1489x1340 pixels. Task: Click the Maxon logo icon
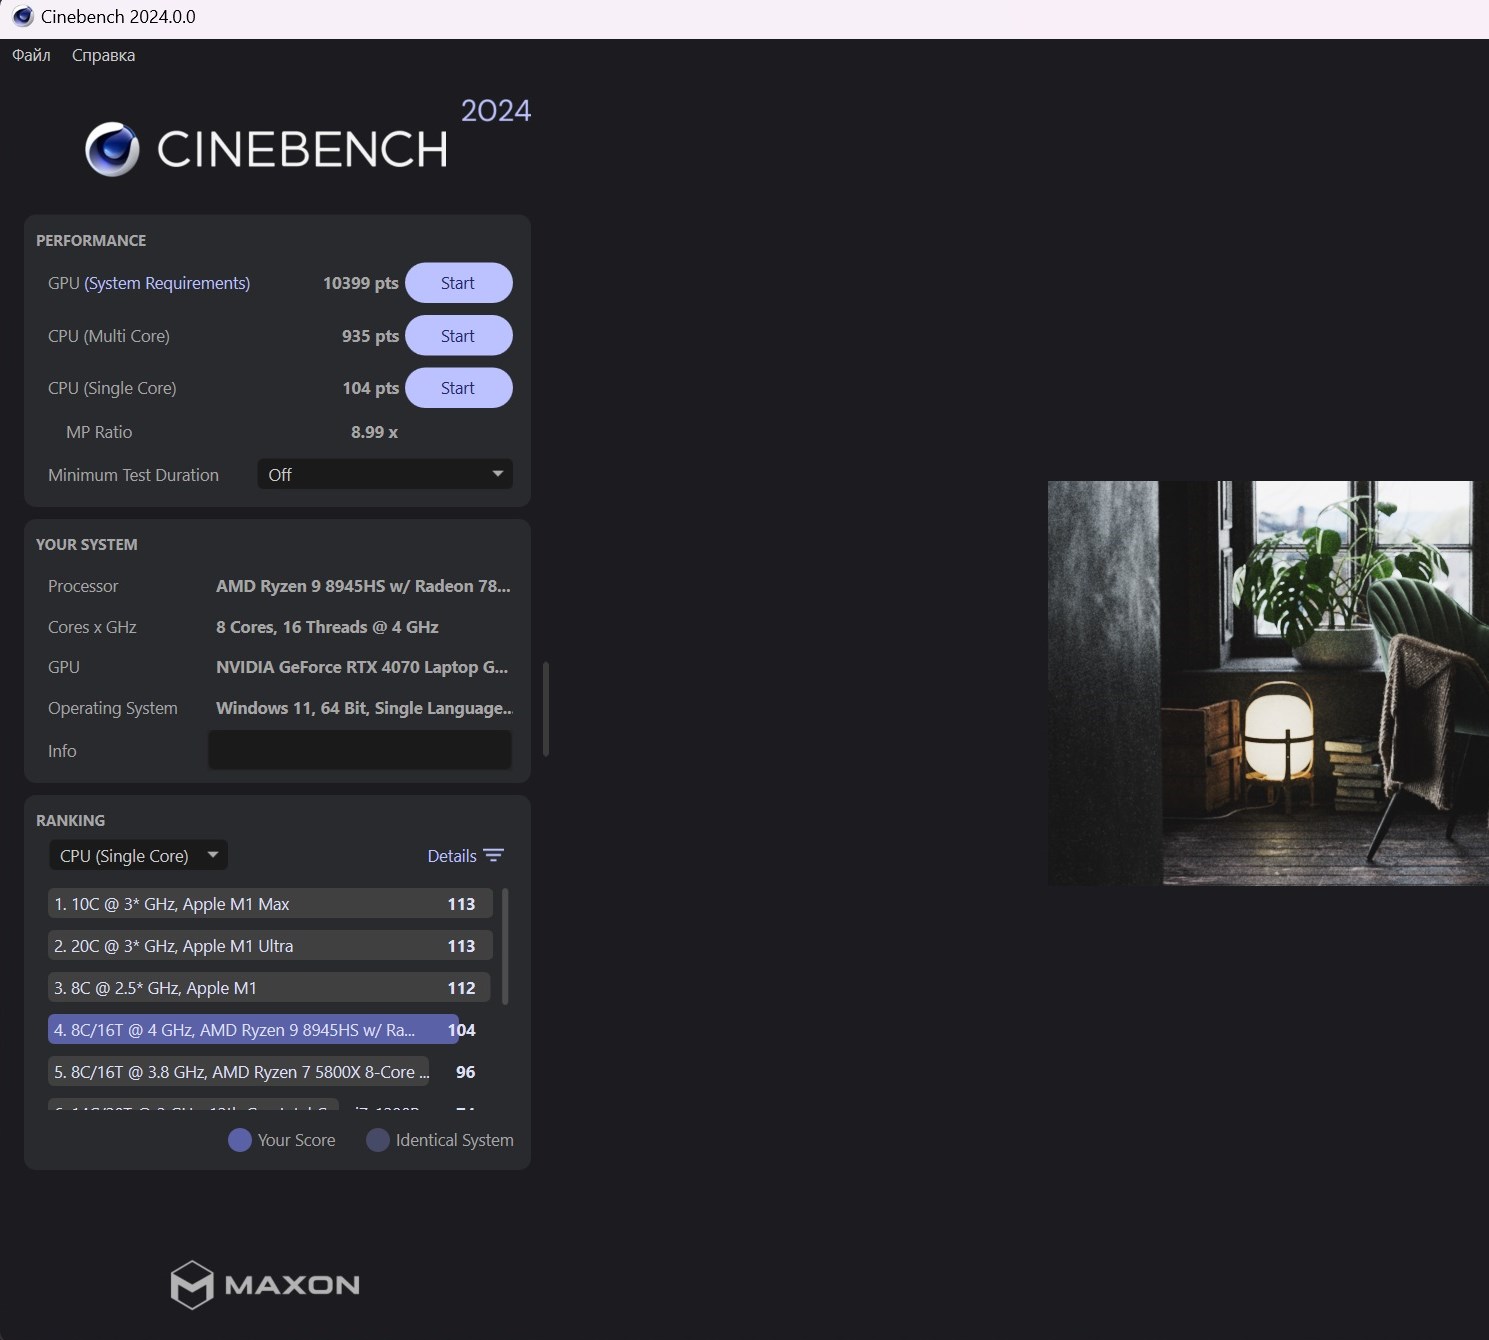[x=191, y=1285]
